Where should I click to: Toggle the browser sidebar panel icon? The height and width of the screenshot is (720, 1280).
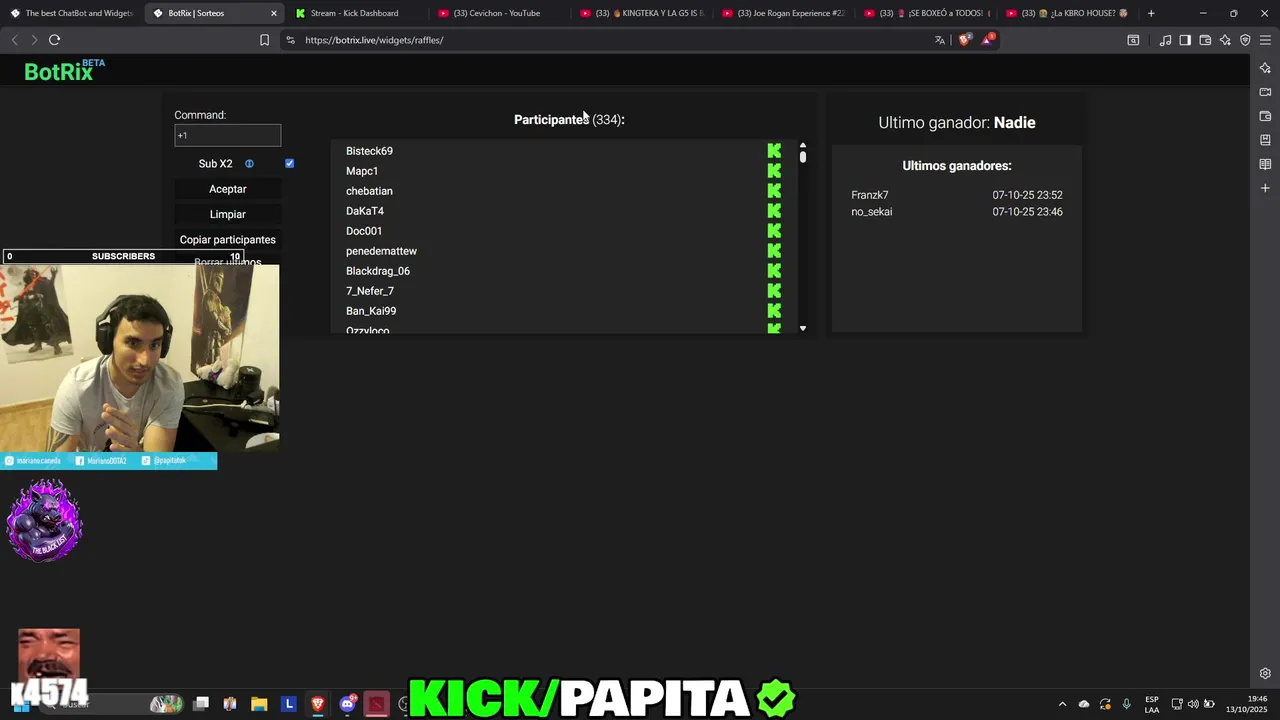pos(1185,40)
